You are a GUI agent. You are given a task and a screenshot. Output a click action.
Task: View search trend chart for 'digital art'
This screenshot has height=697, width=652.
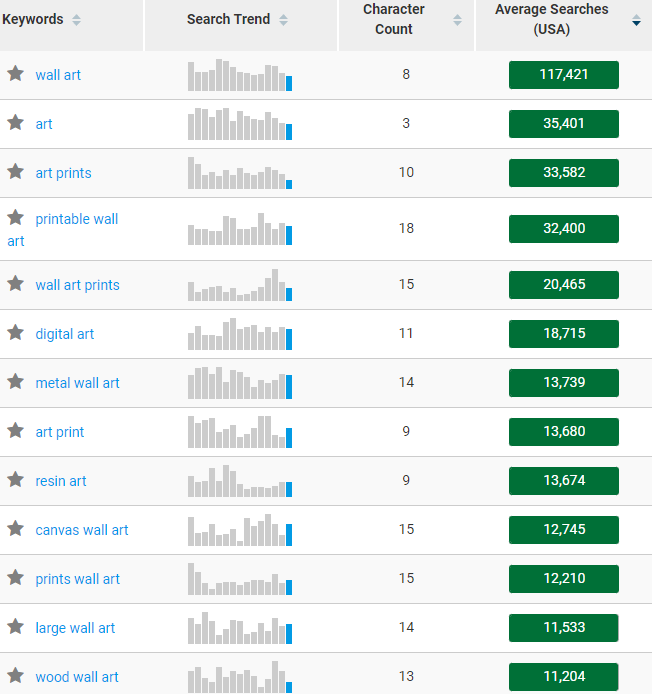point(240,333)
